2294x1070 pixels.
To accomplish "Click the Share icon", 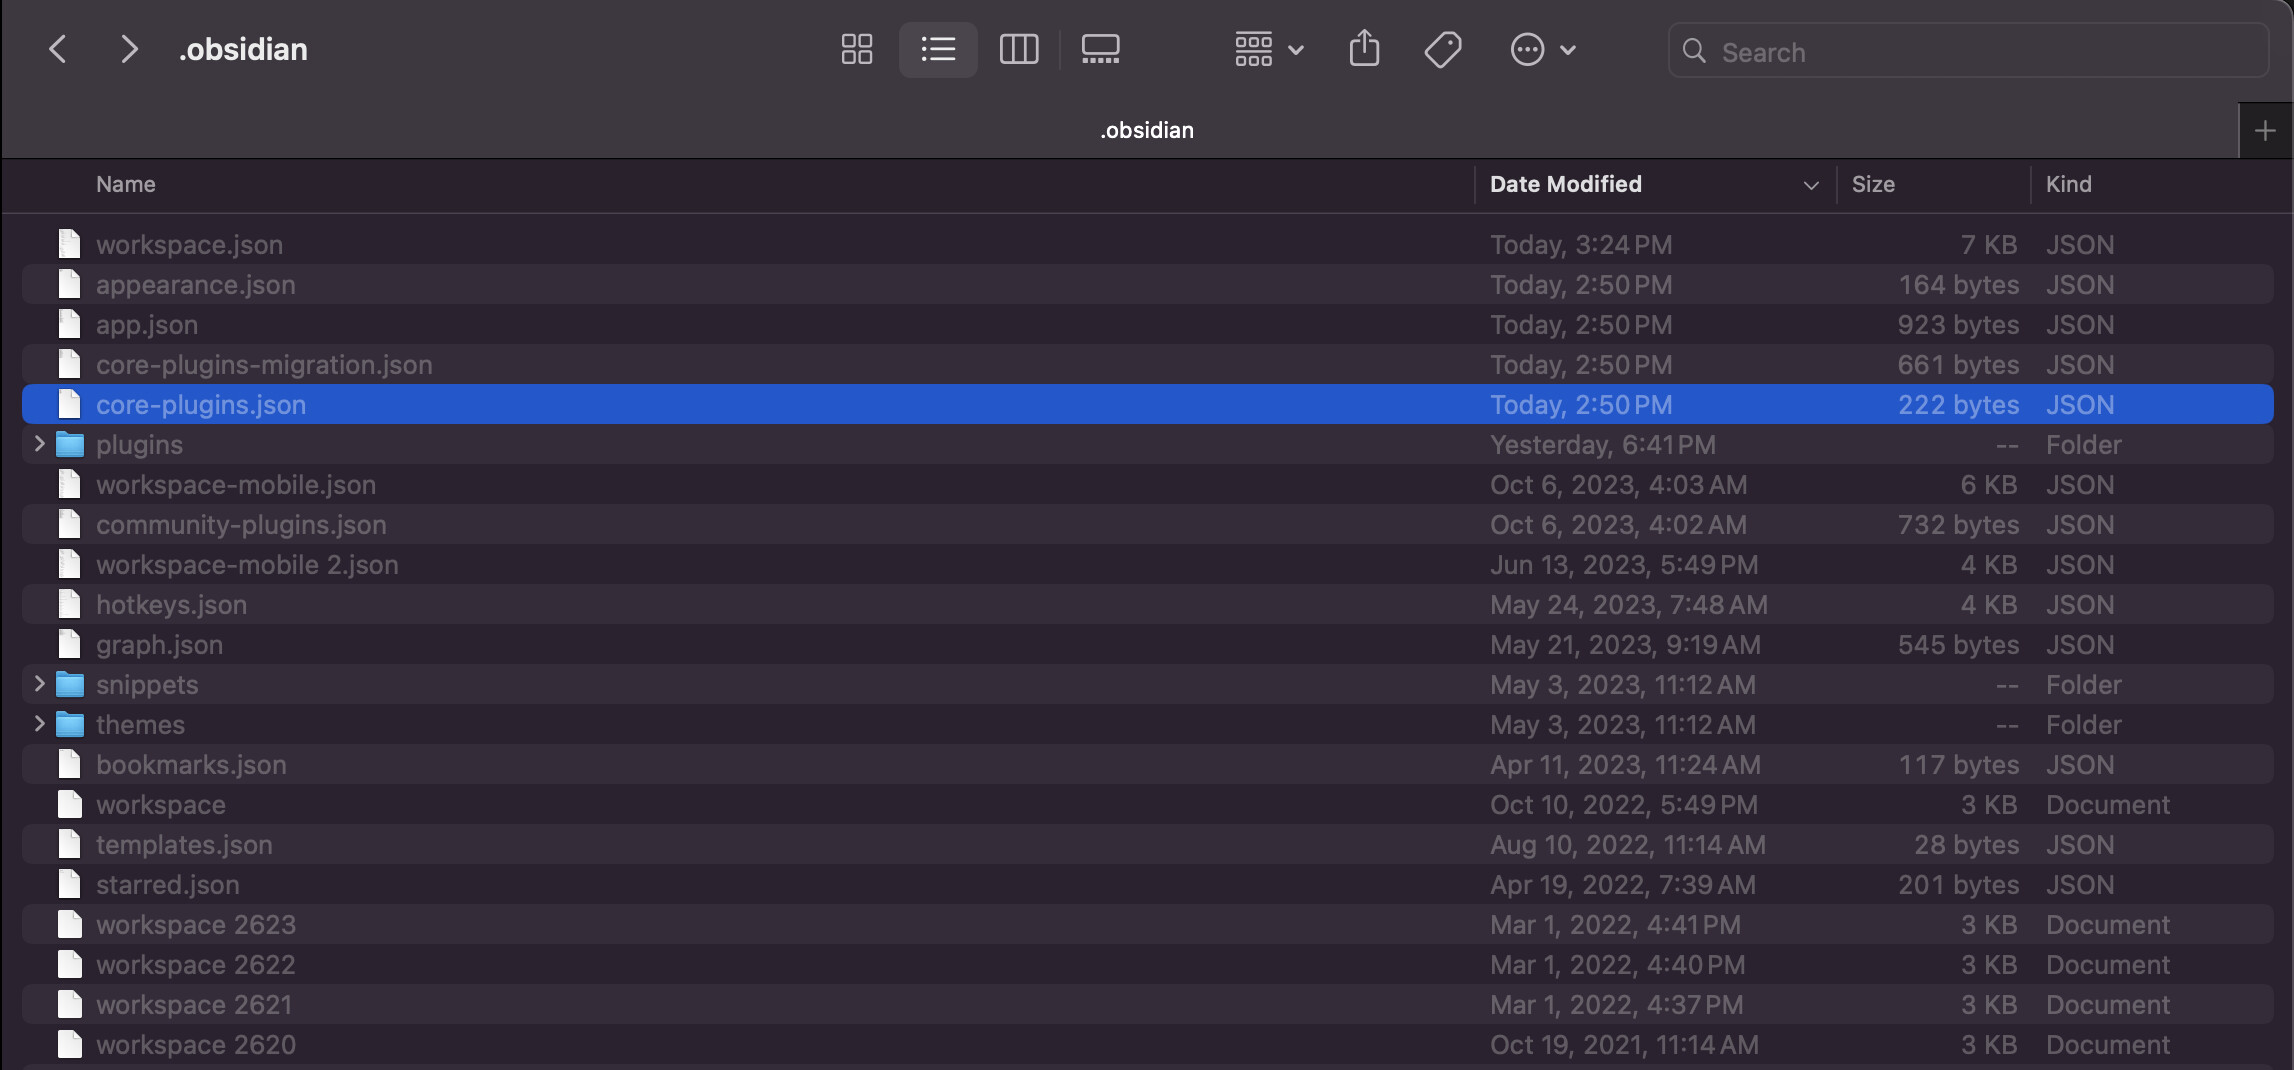I will tap(1364, 49).
